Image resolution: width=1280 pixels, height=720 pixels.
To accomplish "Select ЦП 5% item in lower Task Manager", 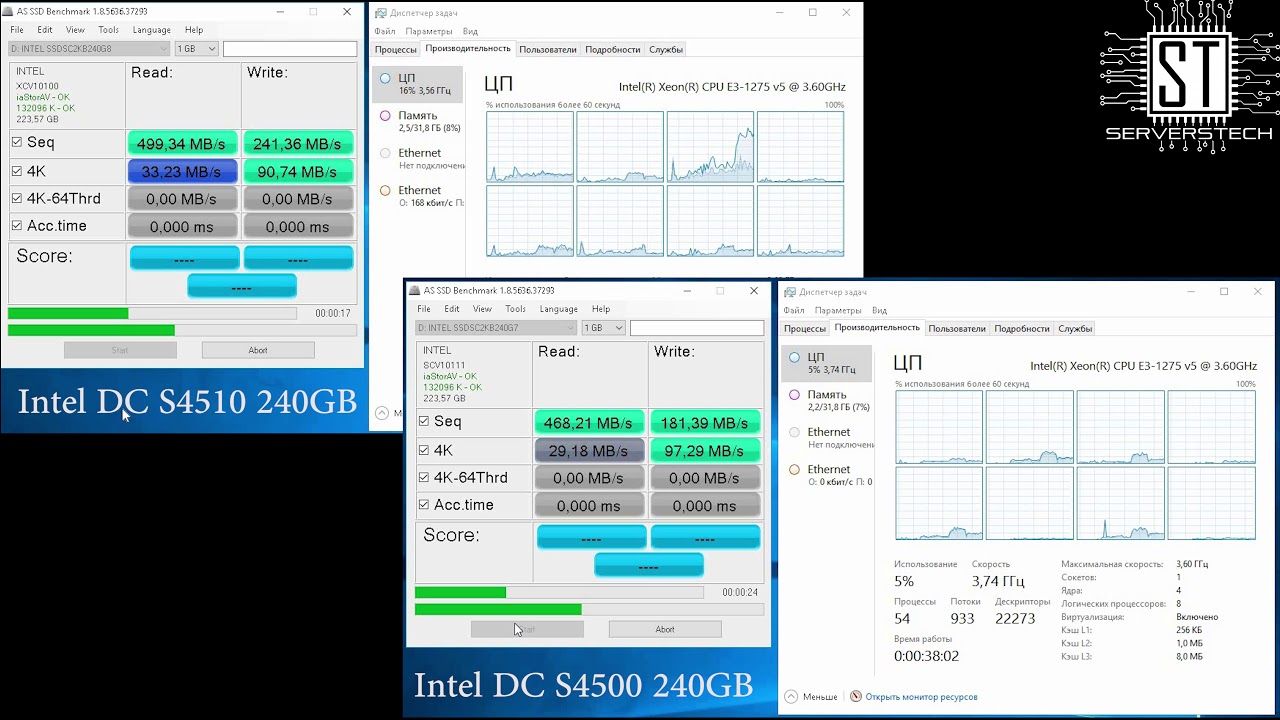I will [827, 363].
